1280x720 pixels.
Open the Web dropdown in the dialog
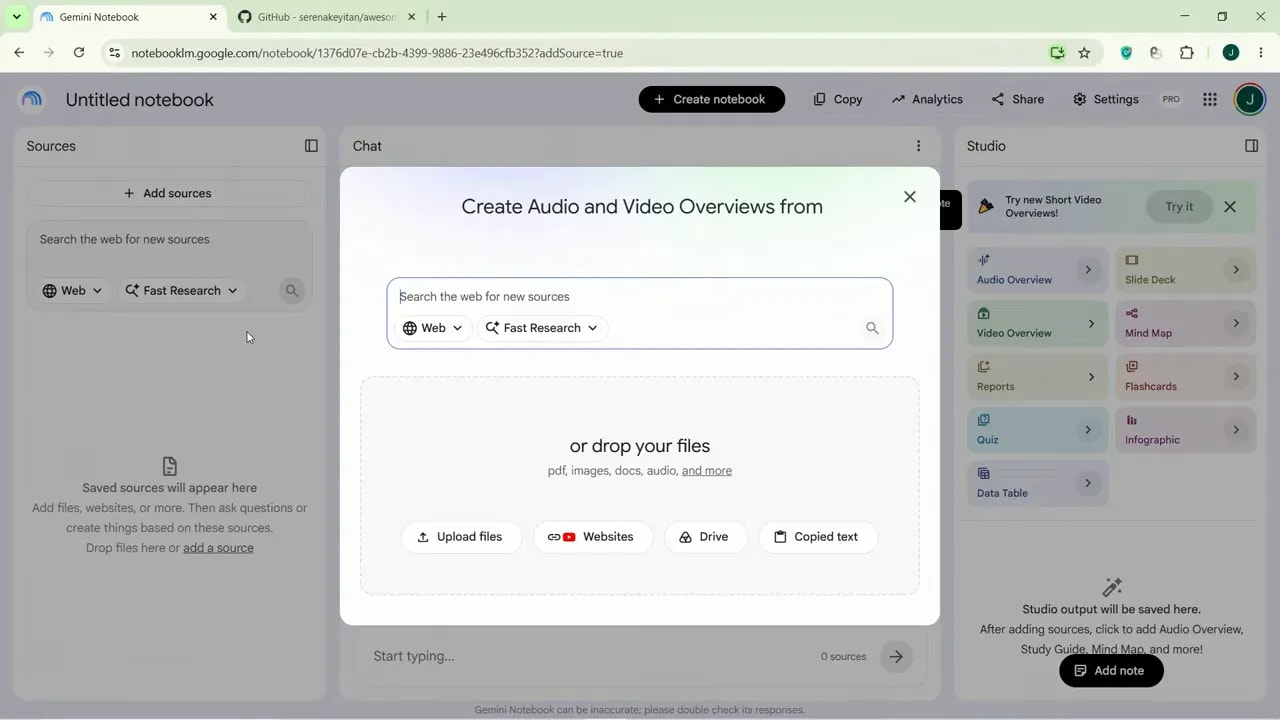[x=433, y=328]
